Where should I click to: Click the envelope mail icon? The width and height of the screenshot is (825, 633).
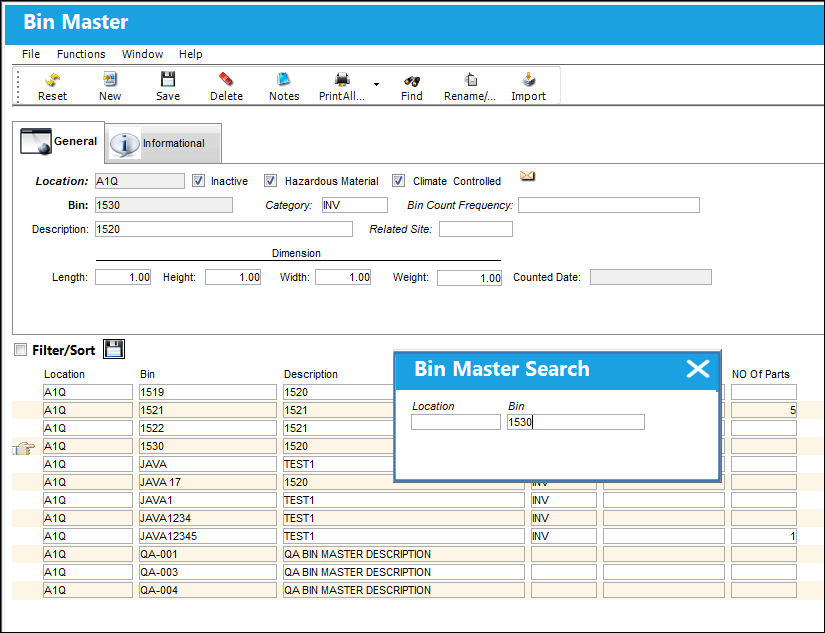coord(527,176)
